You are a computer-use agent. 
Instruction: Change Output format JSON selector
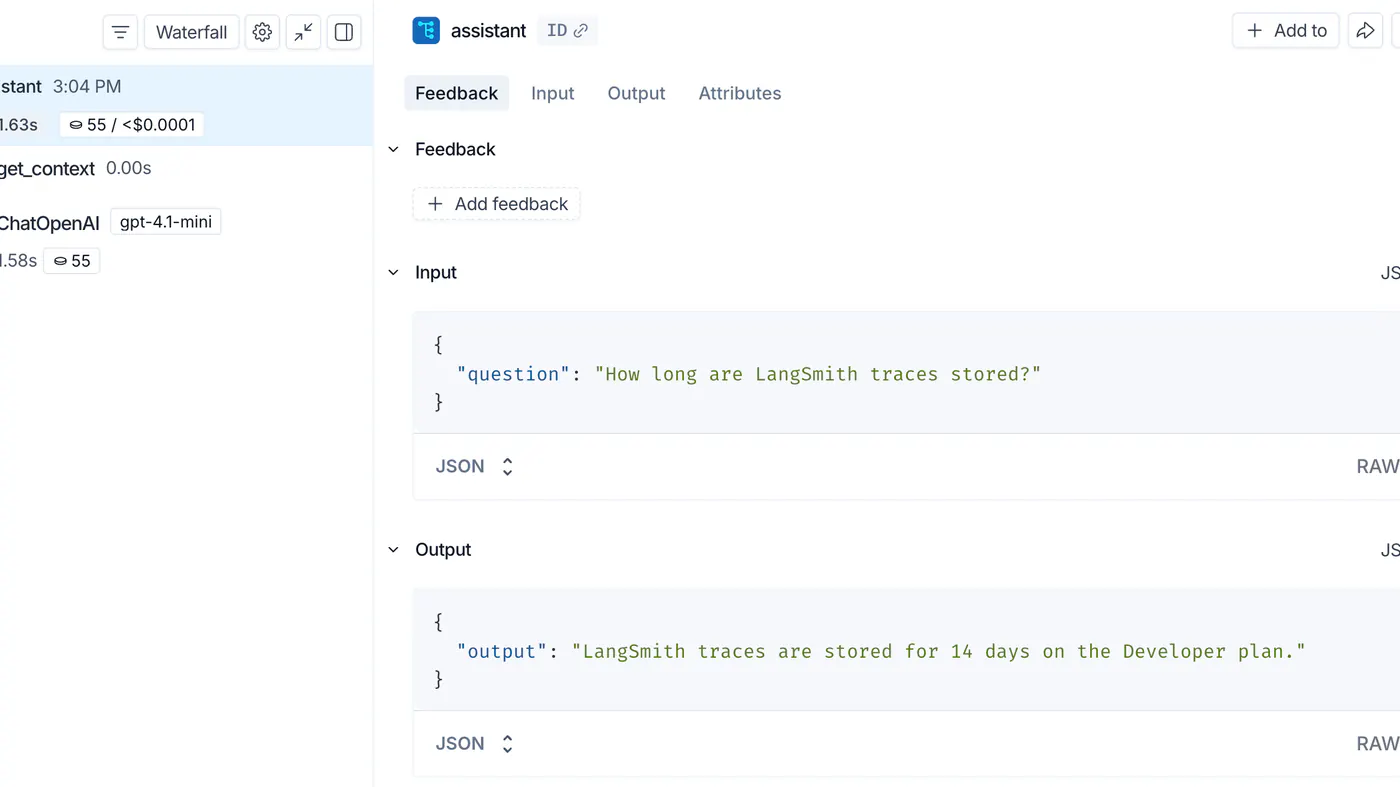[x=475, y=743]
